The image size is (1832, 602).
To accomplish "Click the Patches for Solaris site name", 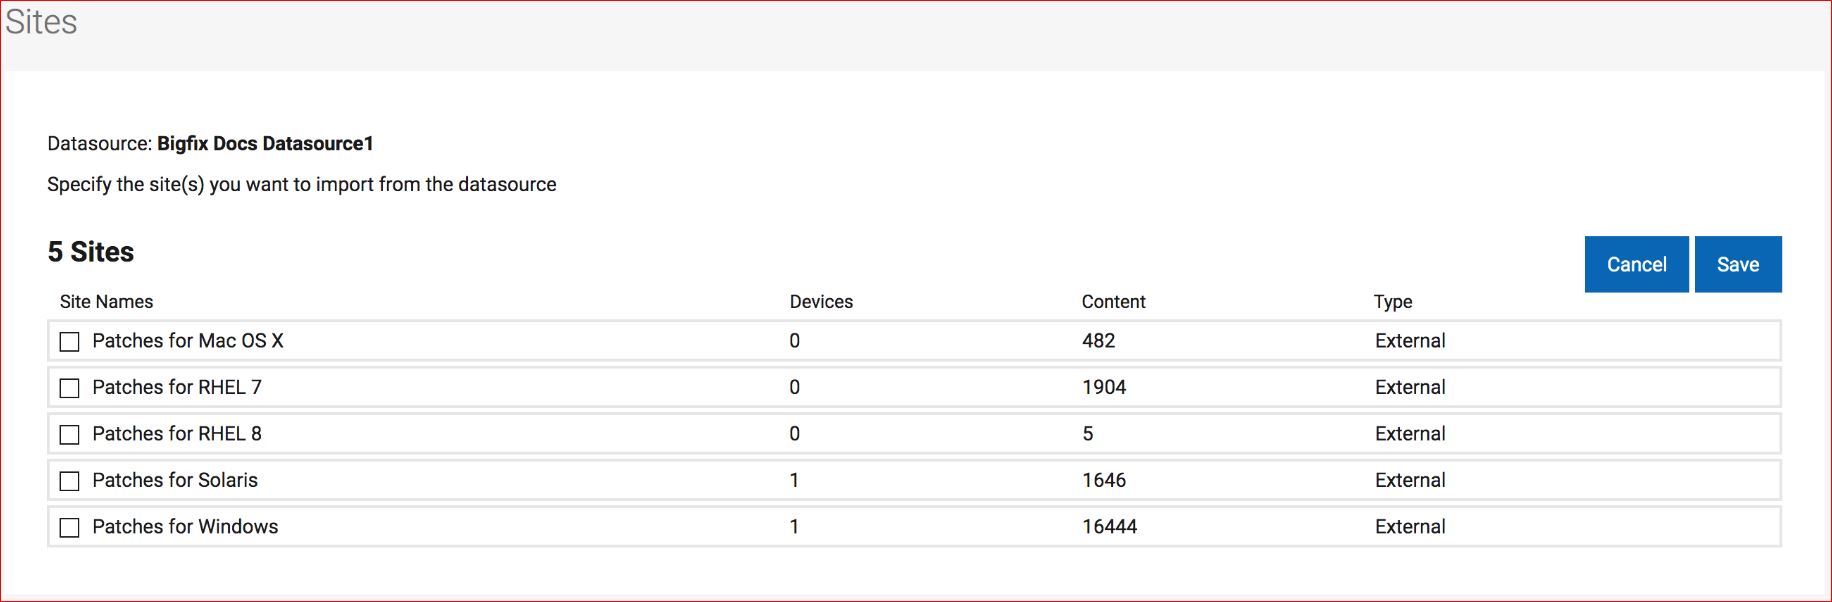I will (x=175, y=480).
